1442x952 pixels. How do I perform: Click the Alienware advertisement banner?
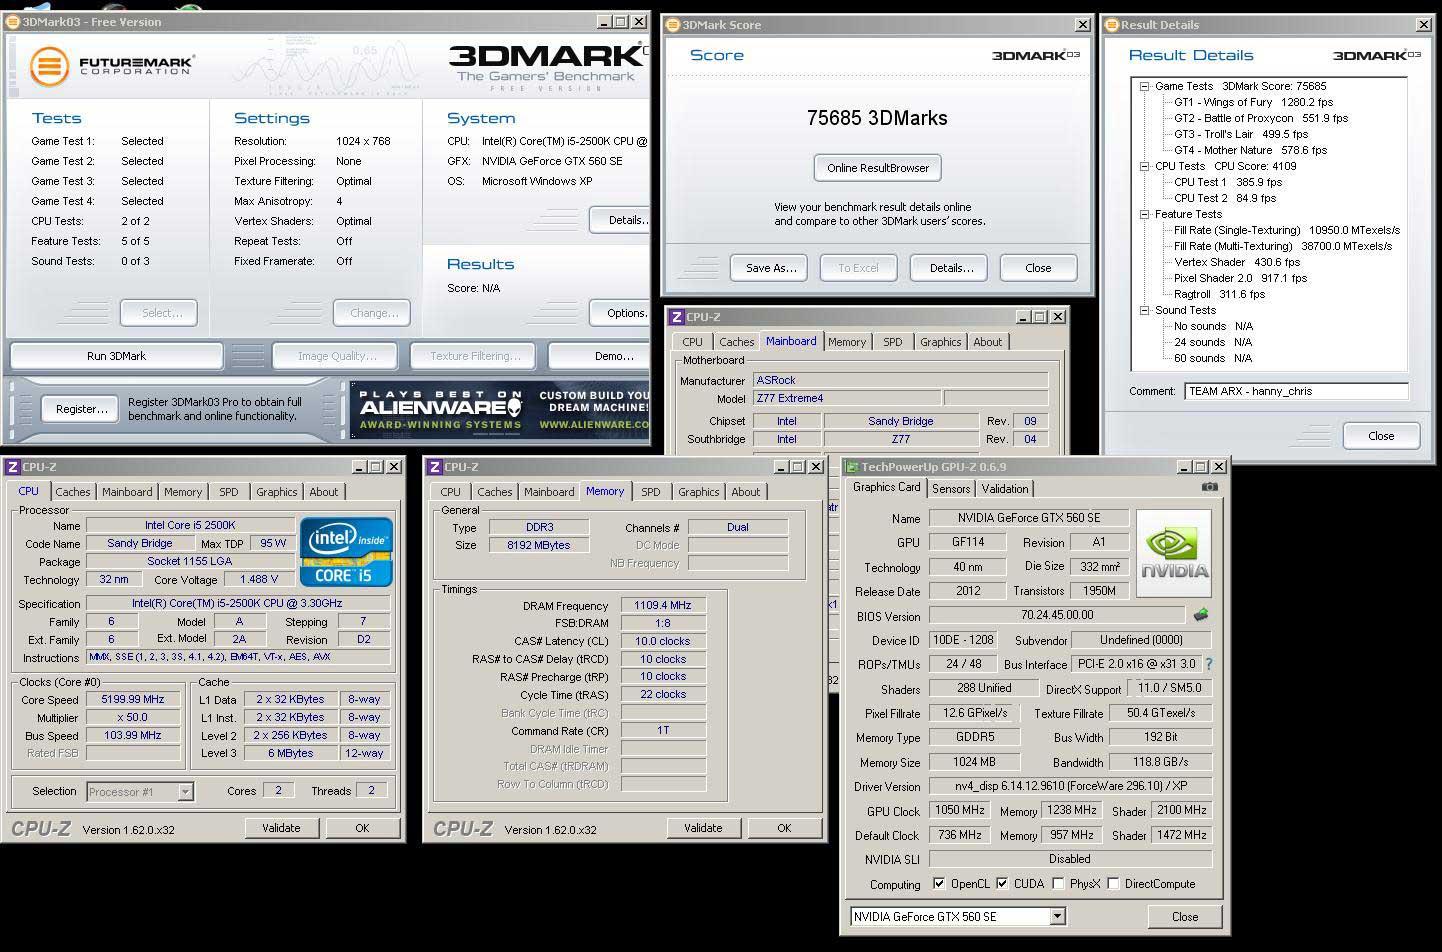click(x=500, y=410)
